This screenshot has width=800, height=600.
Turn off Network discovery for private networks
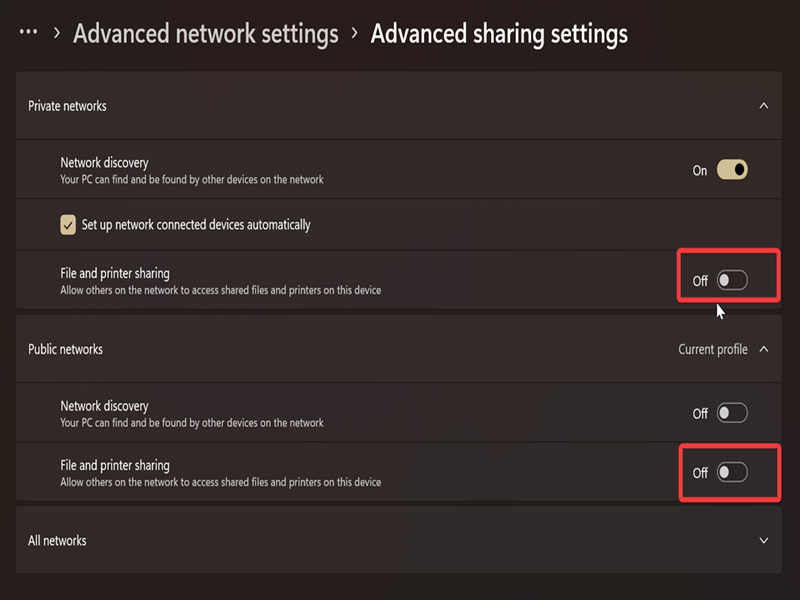pyautogui.click(x=732, y=170)
